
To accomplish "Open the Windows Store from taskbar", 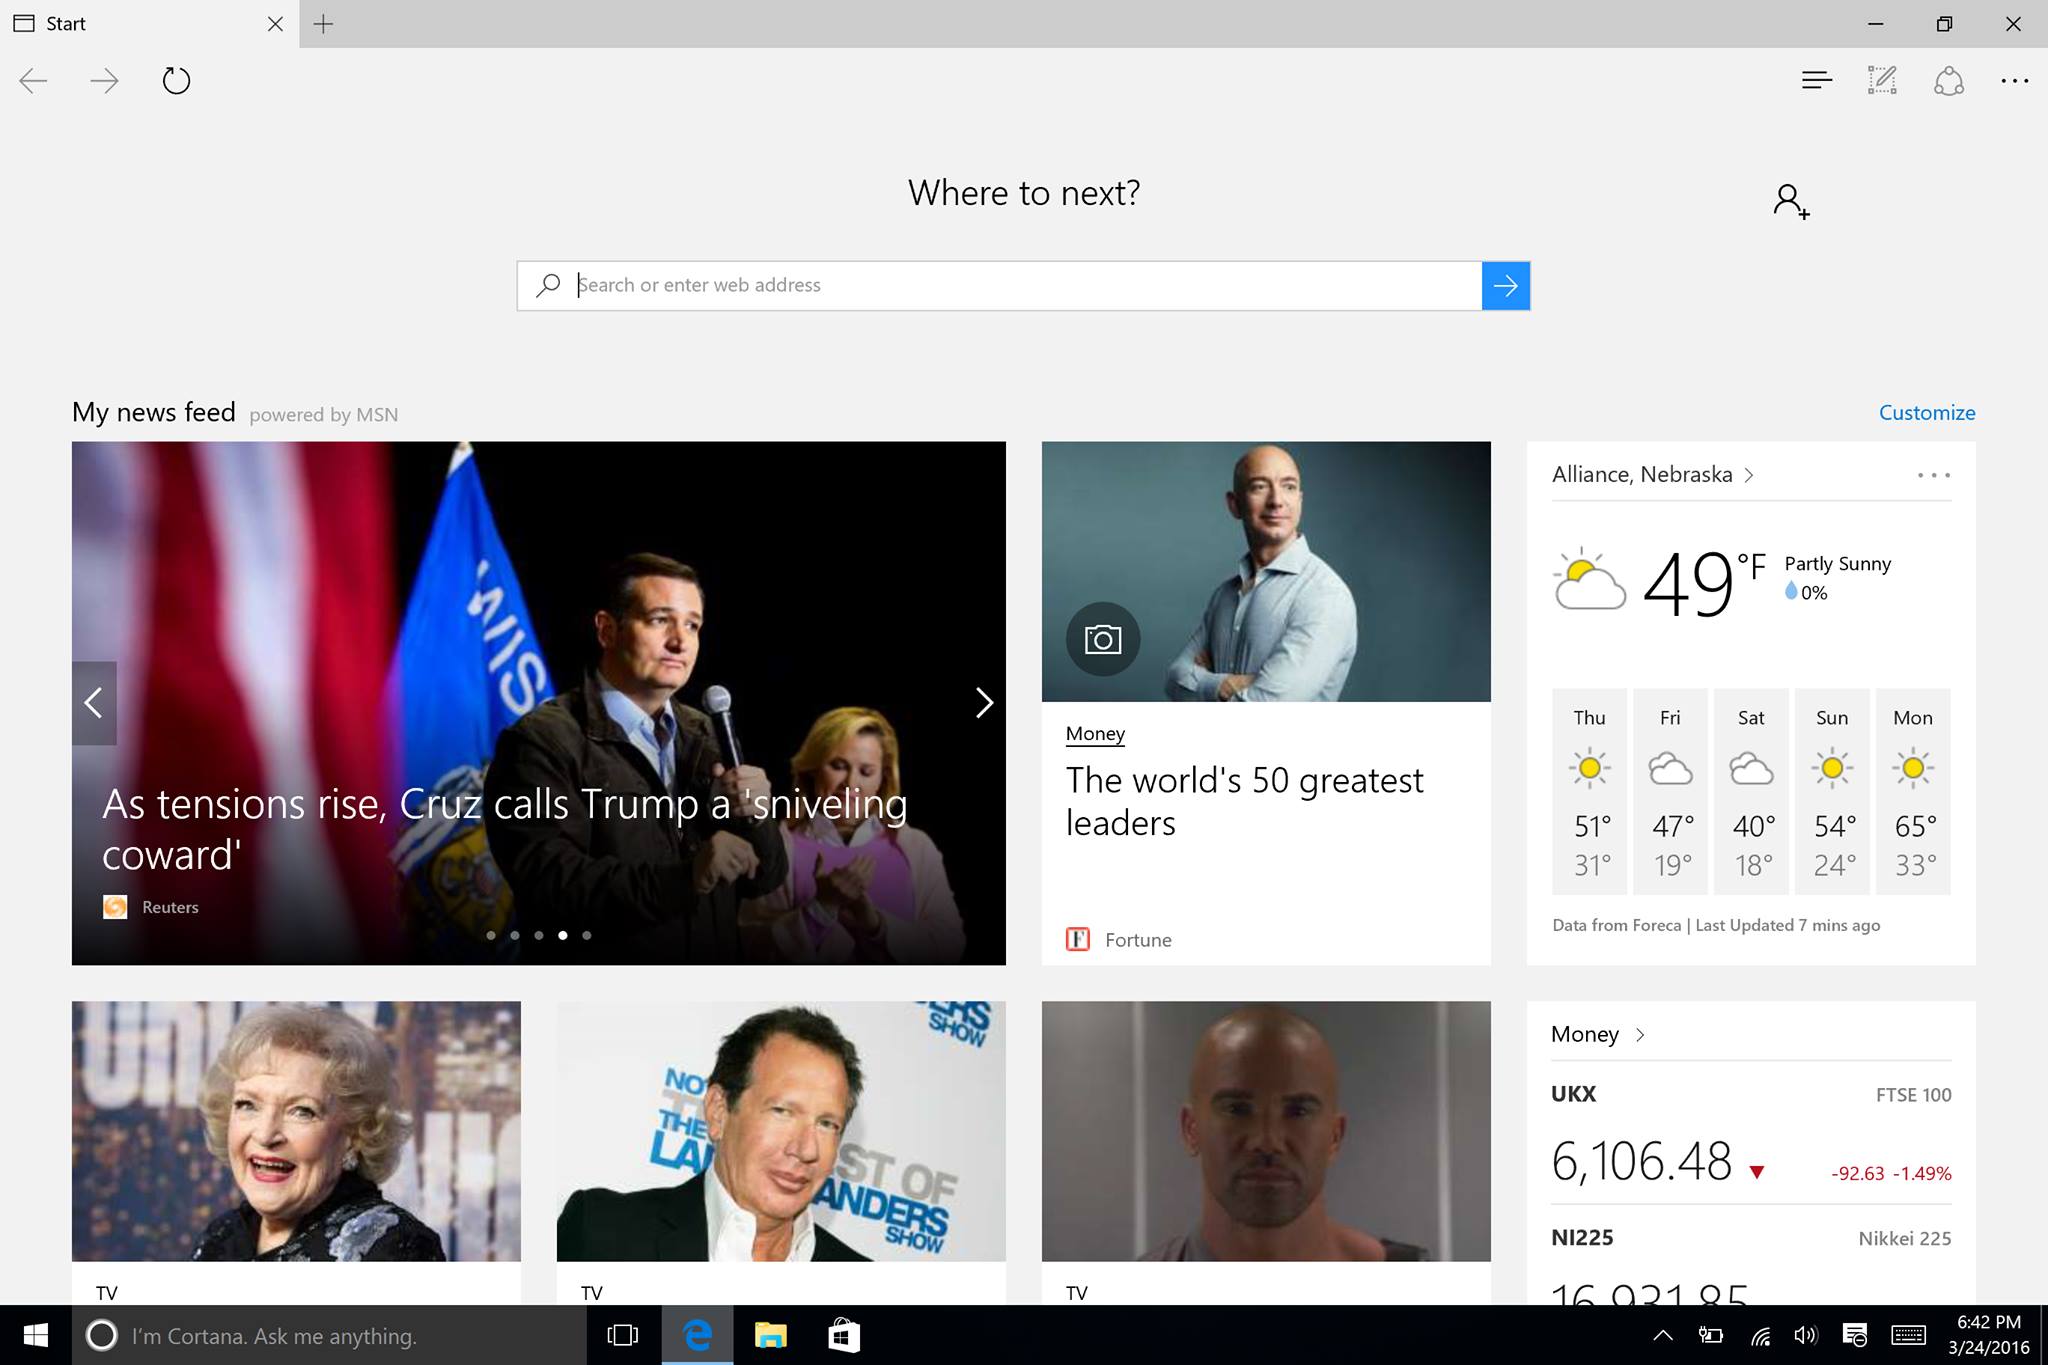I will pos(844,1335).
